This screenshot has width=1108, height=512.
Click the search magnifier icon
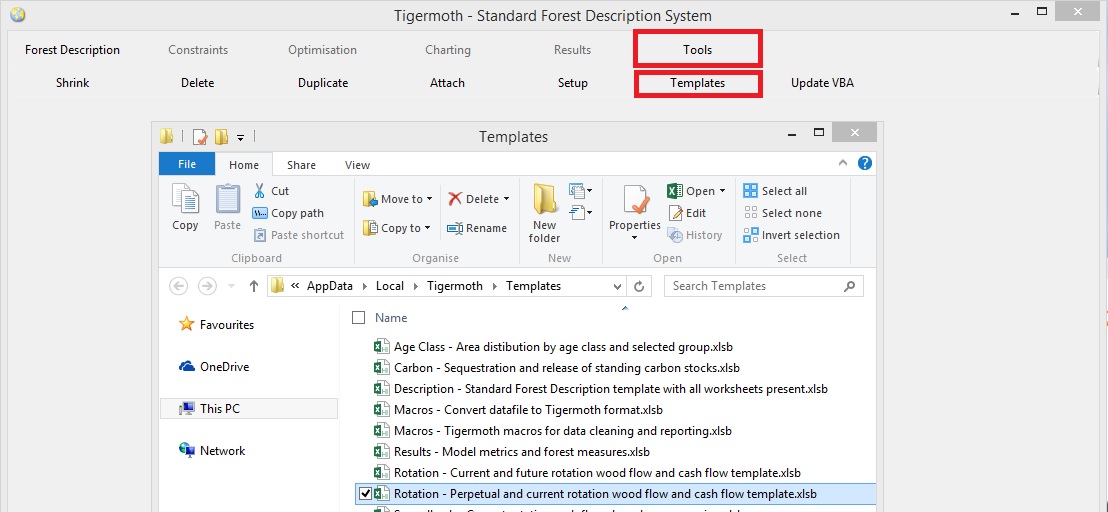tap(849, 286)
